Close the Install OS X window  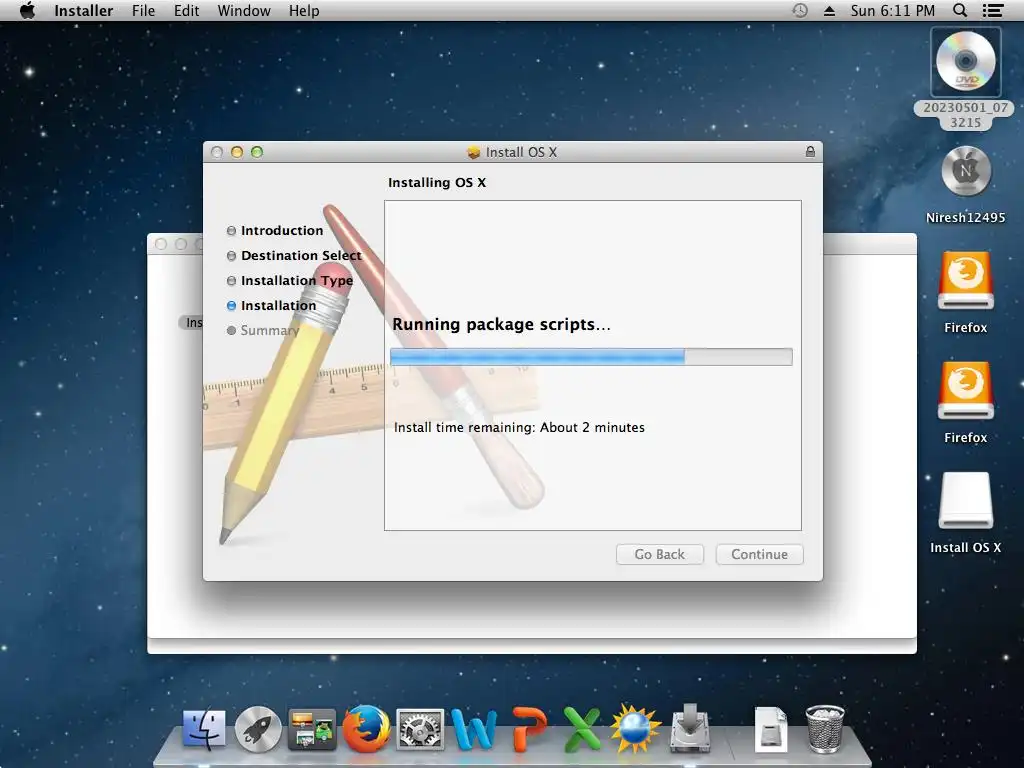pos(217,152)
